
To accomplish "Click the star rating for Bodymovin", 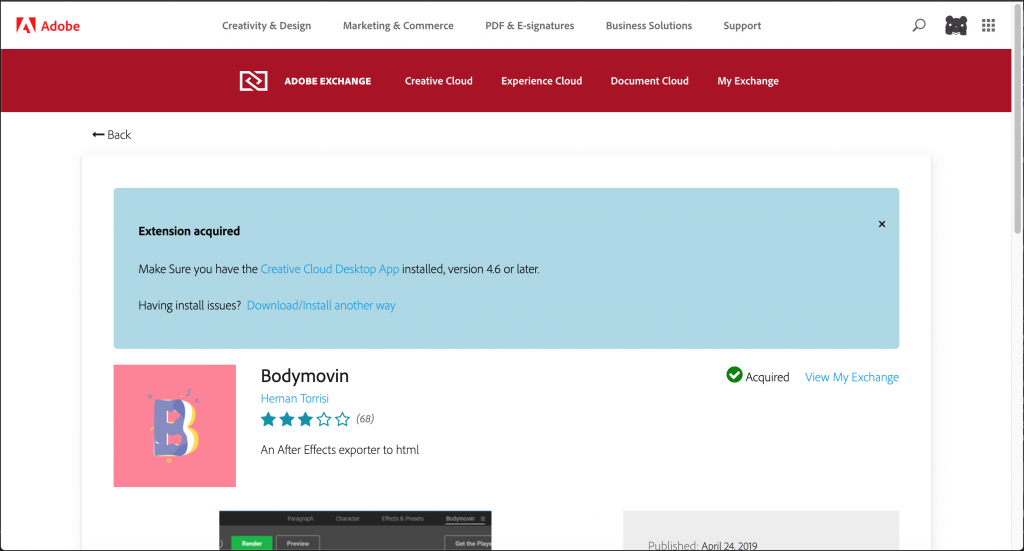I will 305,419.
